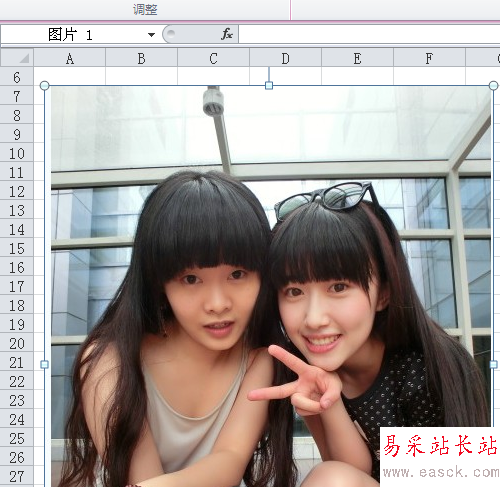Image resolution: width=500 pixels, height=487 pixels.
Task: Select row 7 header
Action: pos(17,96)
